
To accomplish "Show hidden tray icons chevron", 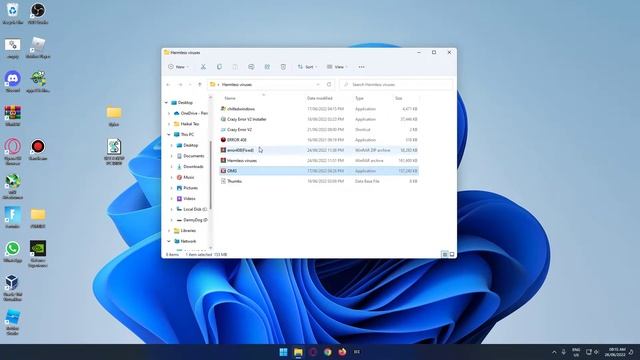I will point(554,352).
